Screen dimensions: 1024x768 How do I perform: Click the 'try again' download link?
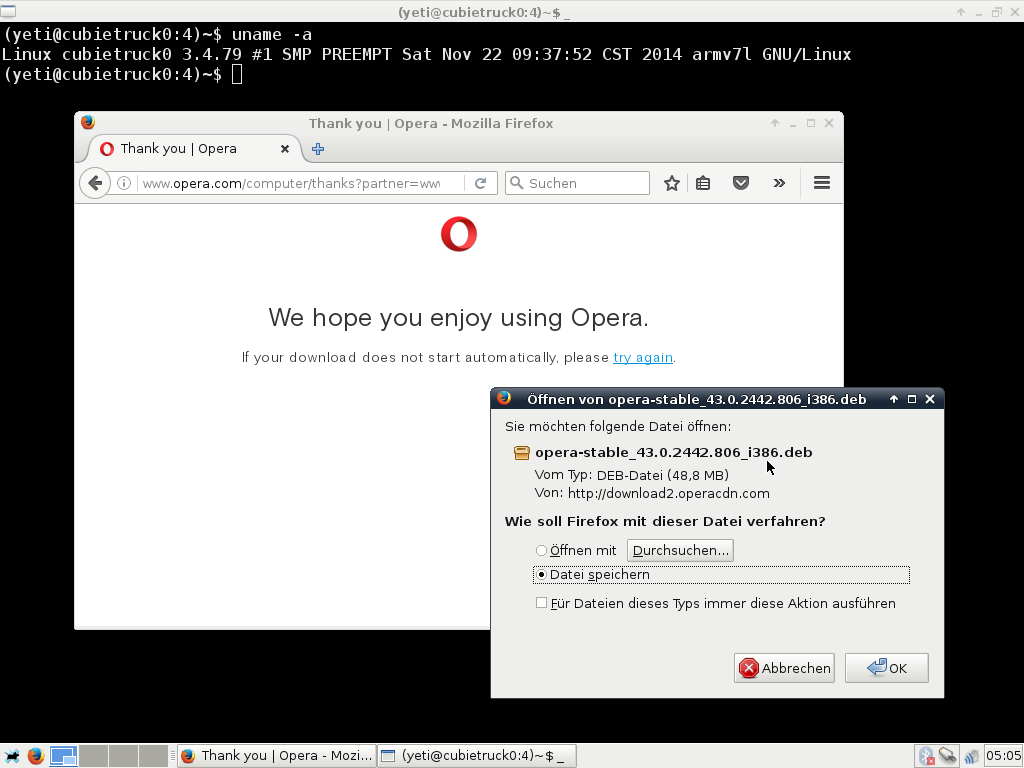pos(642,358)
